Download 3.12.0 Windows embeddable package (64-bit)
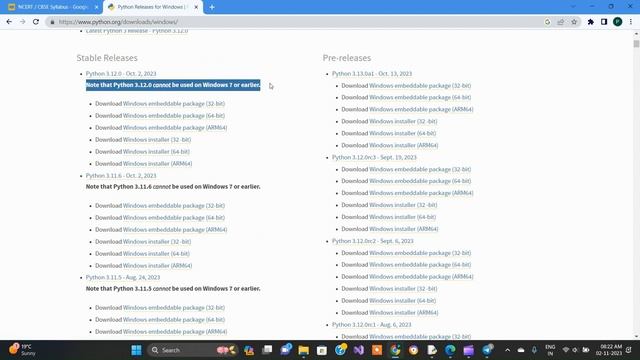This screenshot has height=360, width=640. (174, 116)
